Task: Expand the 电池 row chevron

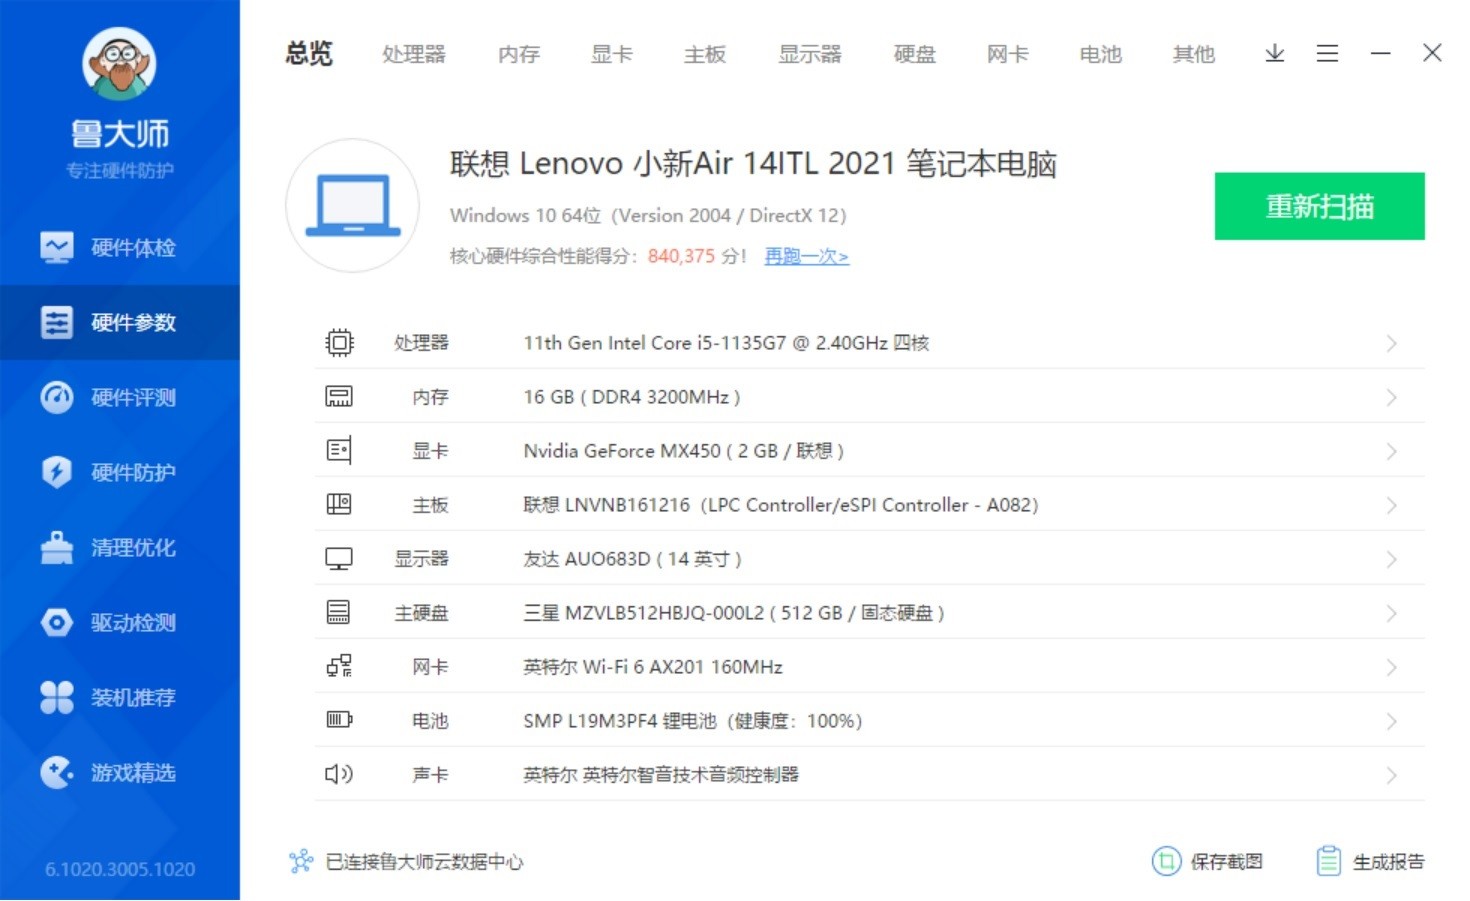Action: [x=1391, y=721]
